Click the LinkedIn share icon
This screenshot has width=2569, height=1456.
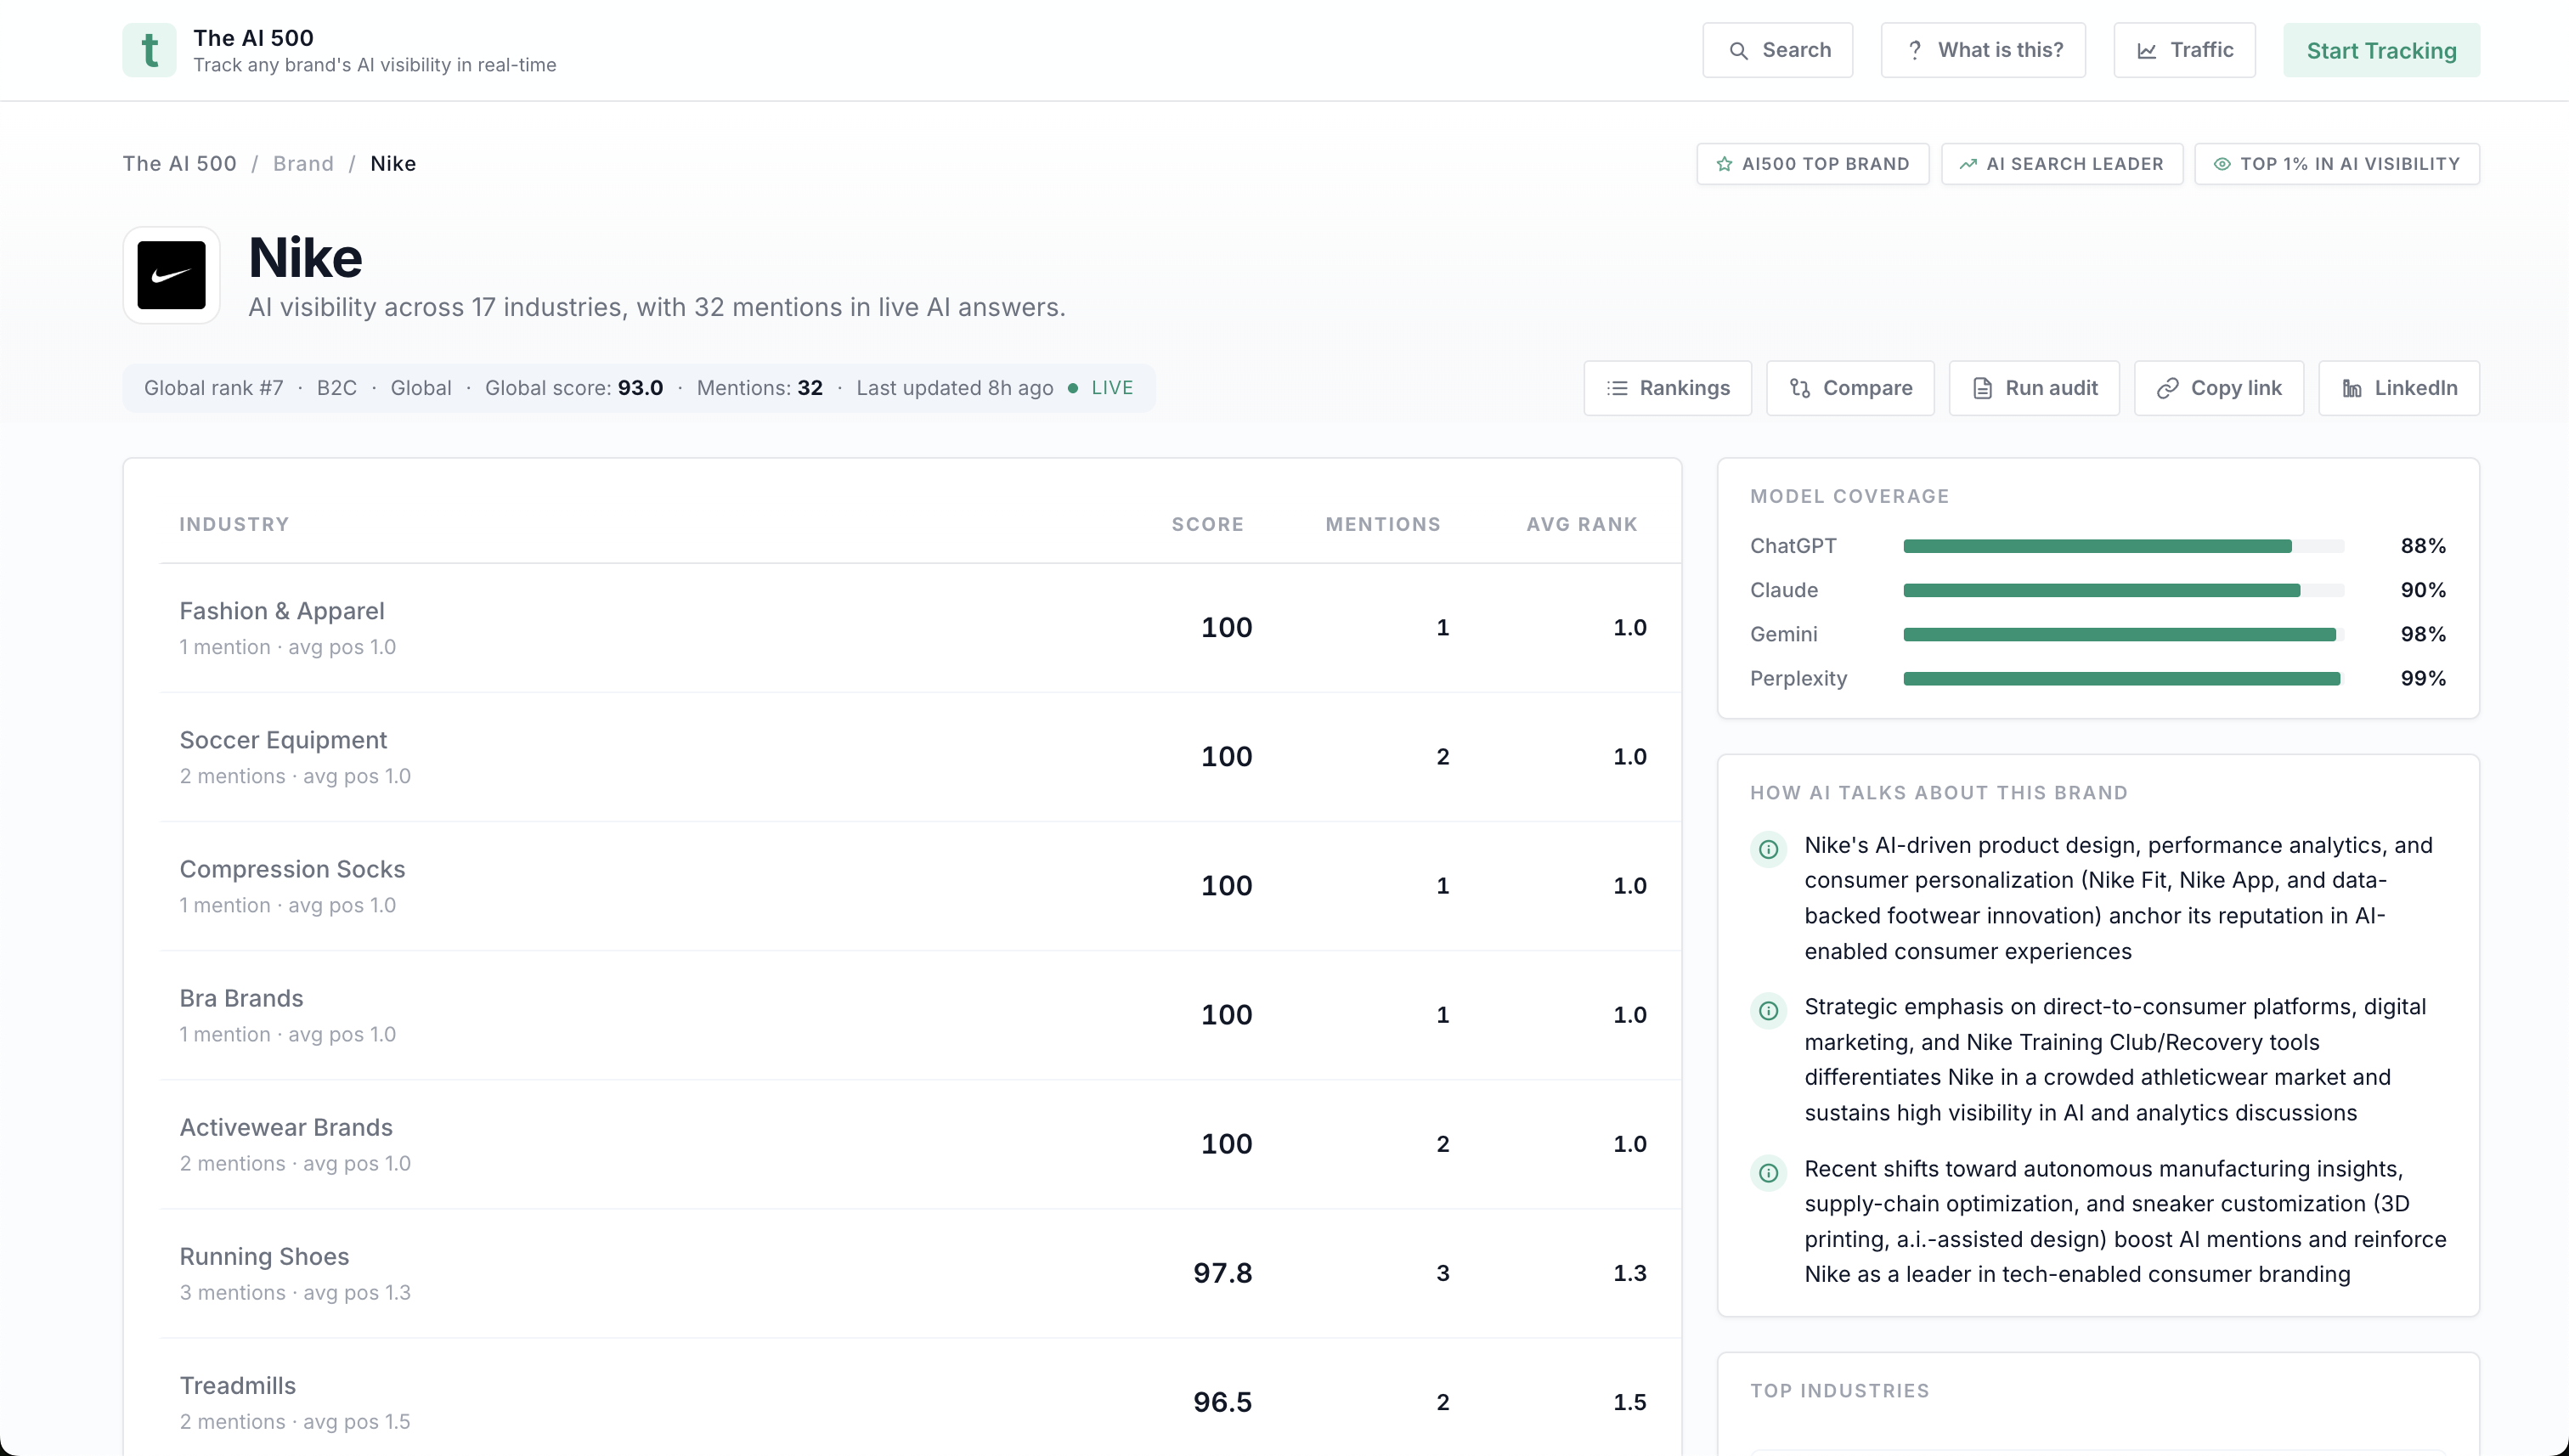tap(2352, 388)
